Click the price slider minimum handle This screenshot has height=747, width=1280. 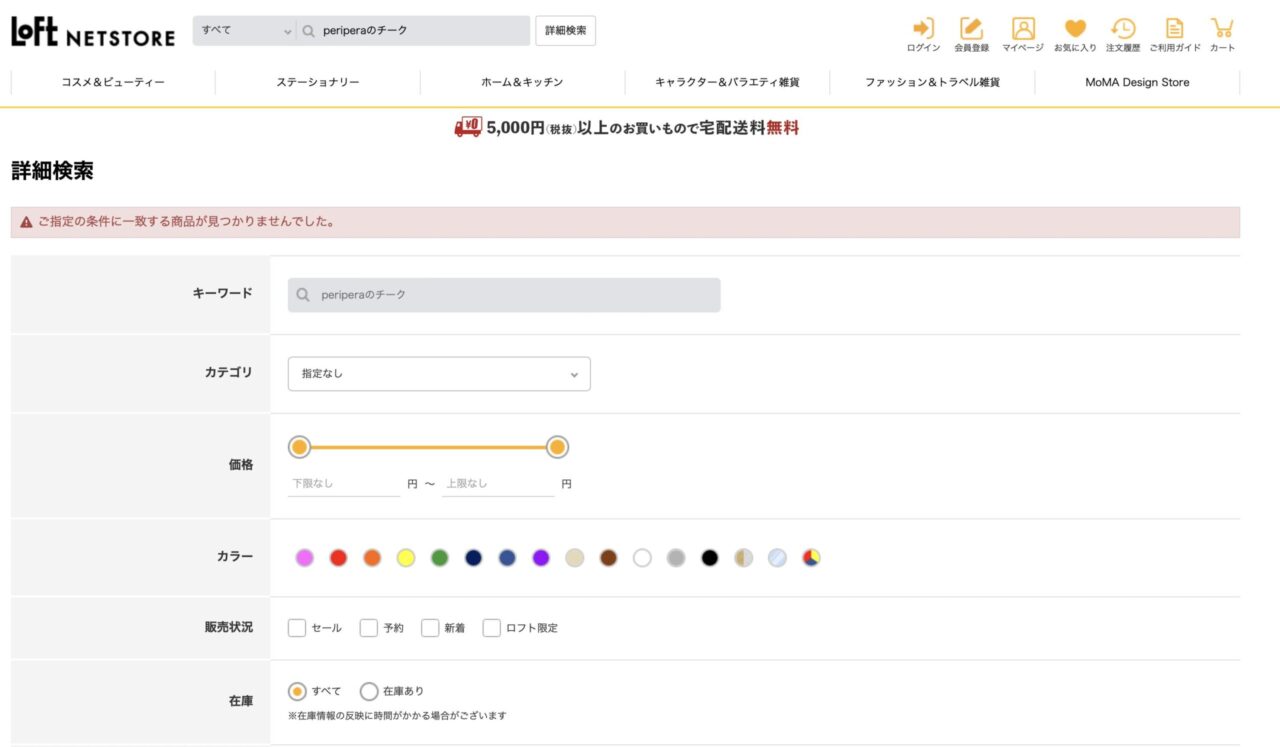[299, 447]
